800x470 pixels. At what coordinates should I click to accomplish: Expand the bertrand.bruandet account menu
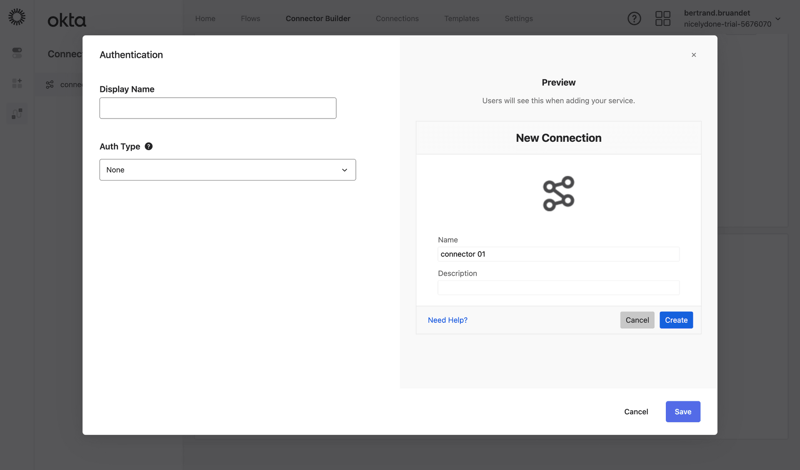click(x=732, y=18)
